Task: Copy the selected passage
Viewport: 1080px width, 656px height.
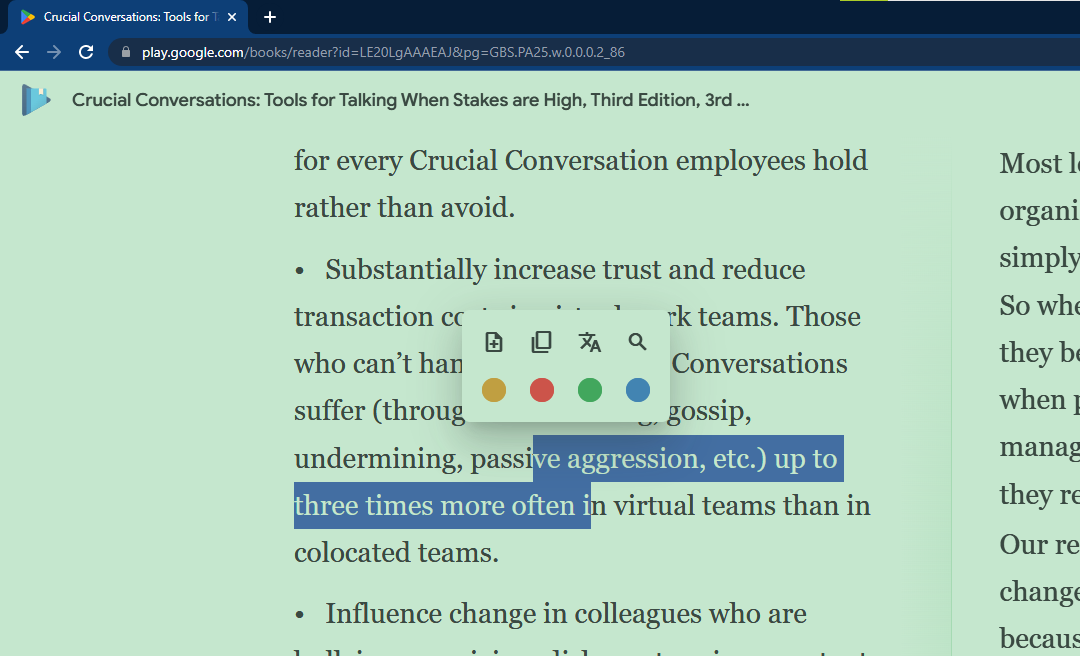Action: coord(541,343)
